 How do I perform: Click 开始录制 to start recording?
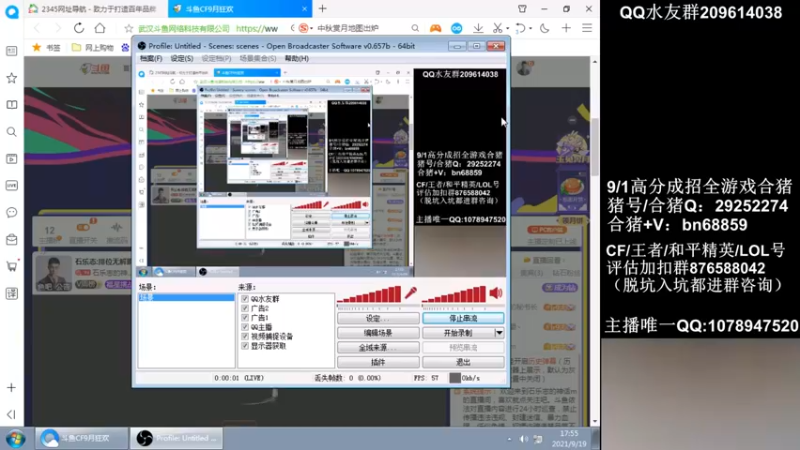(x=458, y=333)
